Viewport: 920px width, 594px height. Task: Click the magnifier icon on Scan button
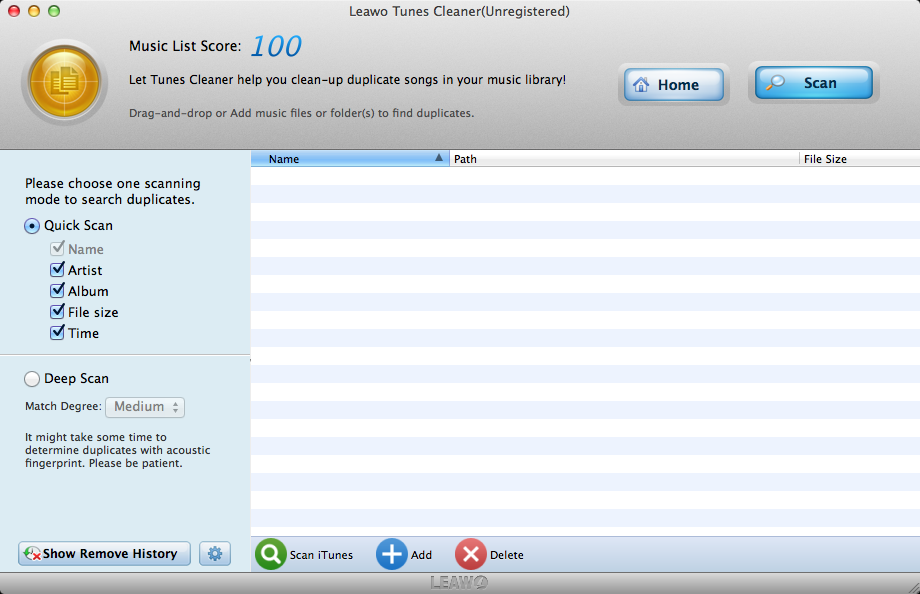776,84
